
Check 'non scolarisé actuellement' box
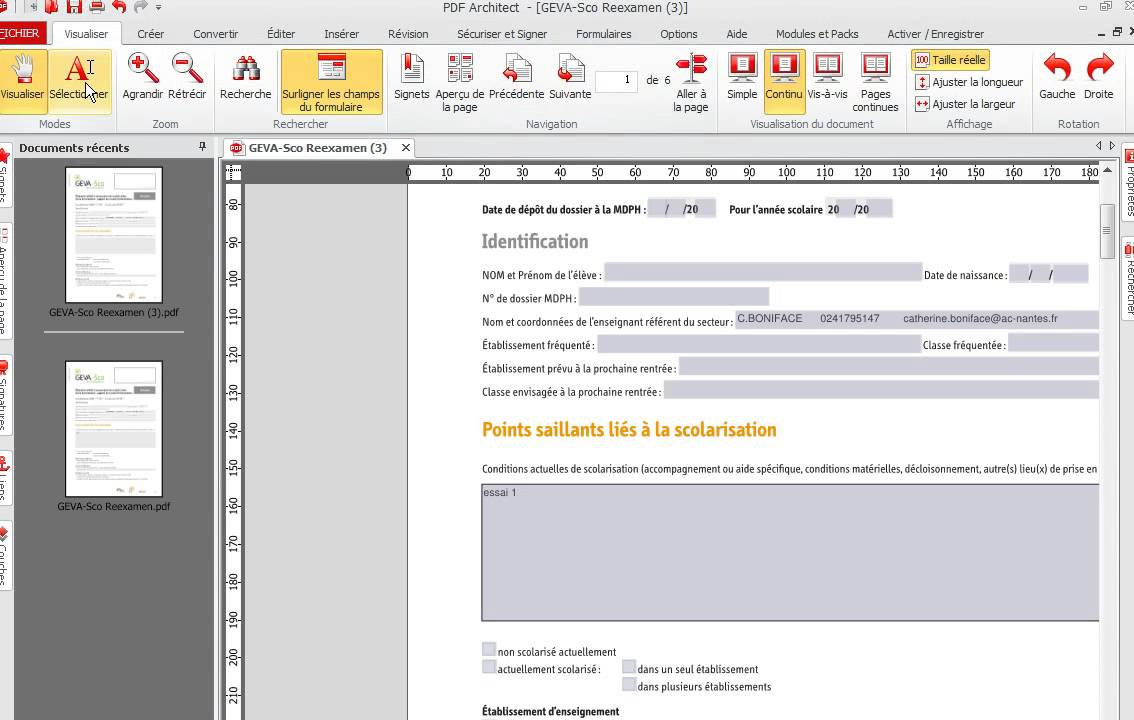point(489,649)
